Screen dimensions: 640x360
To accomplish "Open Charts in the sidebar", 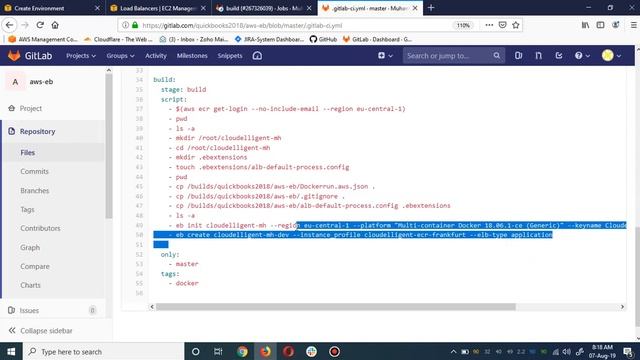I will (31, 285).
